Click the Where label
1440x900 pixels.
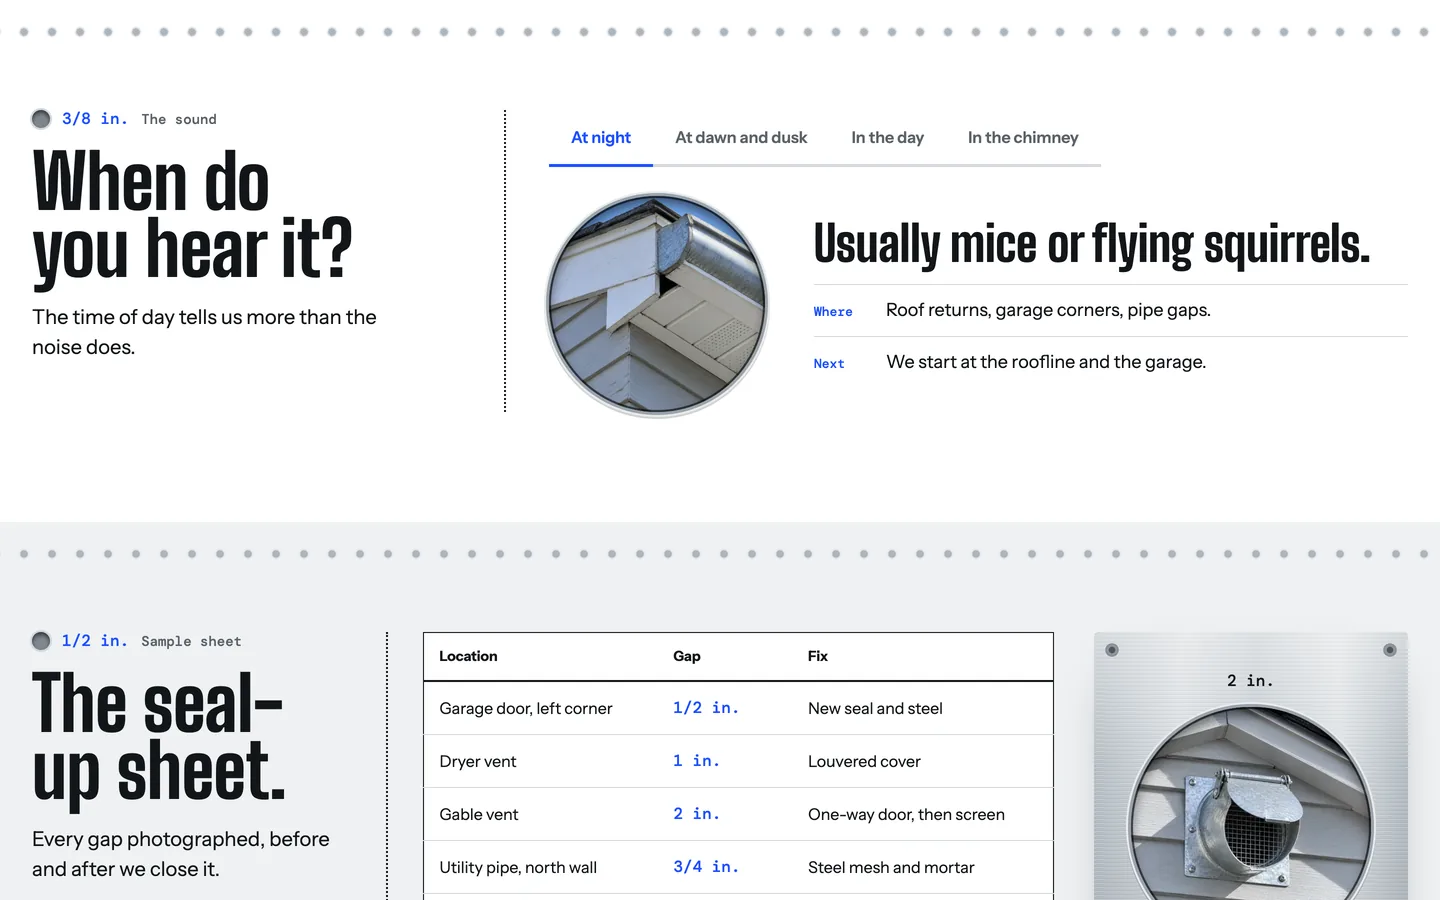pos(833,312)
